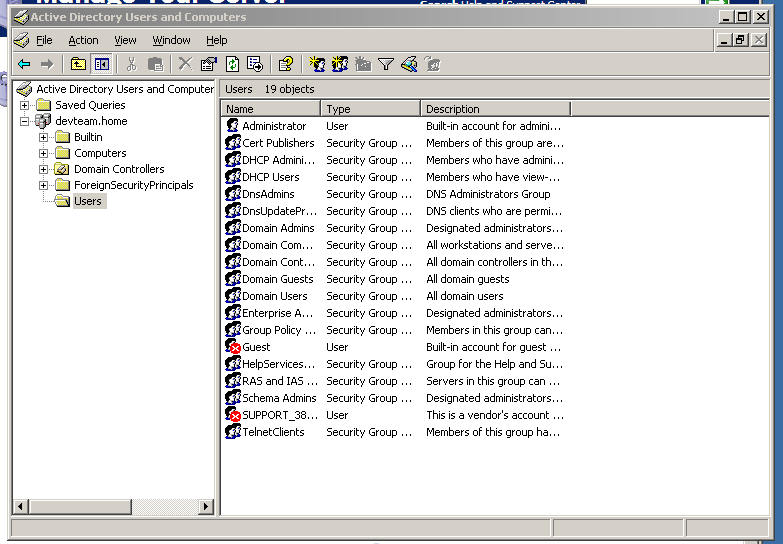This screenshot has height=544, width=783.
Task: Select the Domain Admins group entry
Action: (x=277, y=228)
